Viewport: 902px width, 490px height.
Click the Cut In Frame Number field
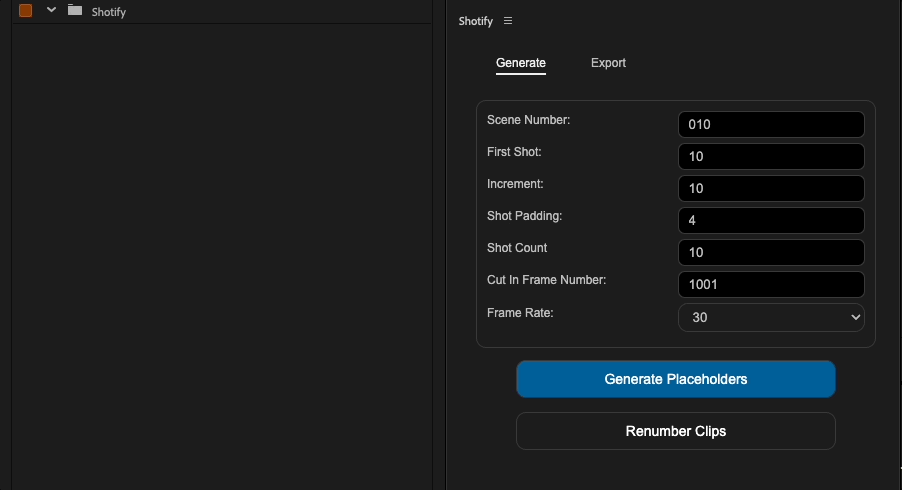click(x=771, y=284)
